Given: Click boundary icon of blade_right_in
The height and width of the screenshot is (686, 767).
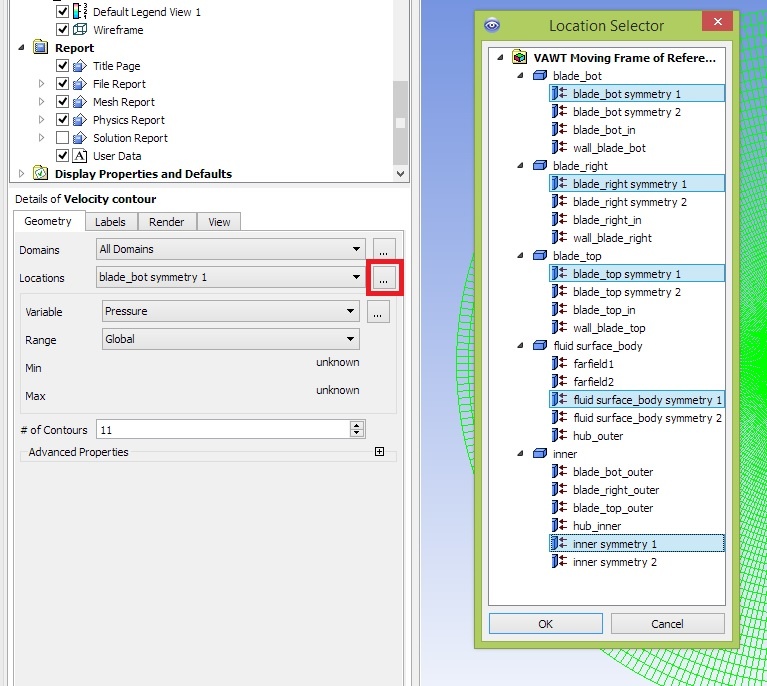Looking at the screenshot, I should (559, 219).
